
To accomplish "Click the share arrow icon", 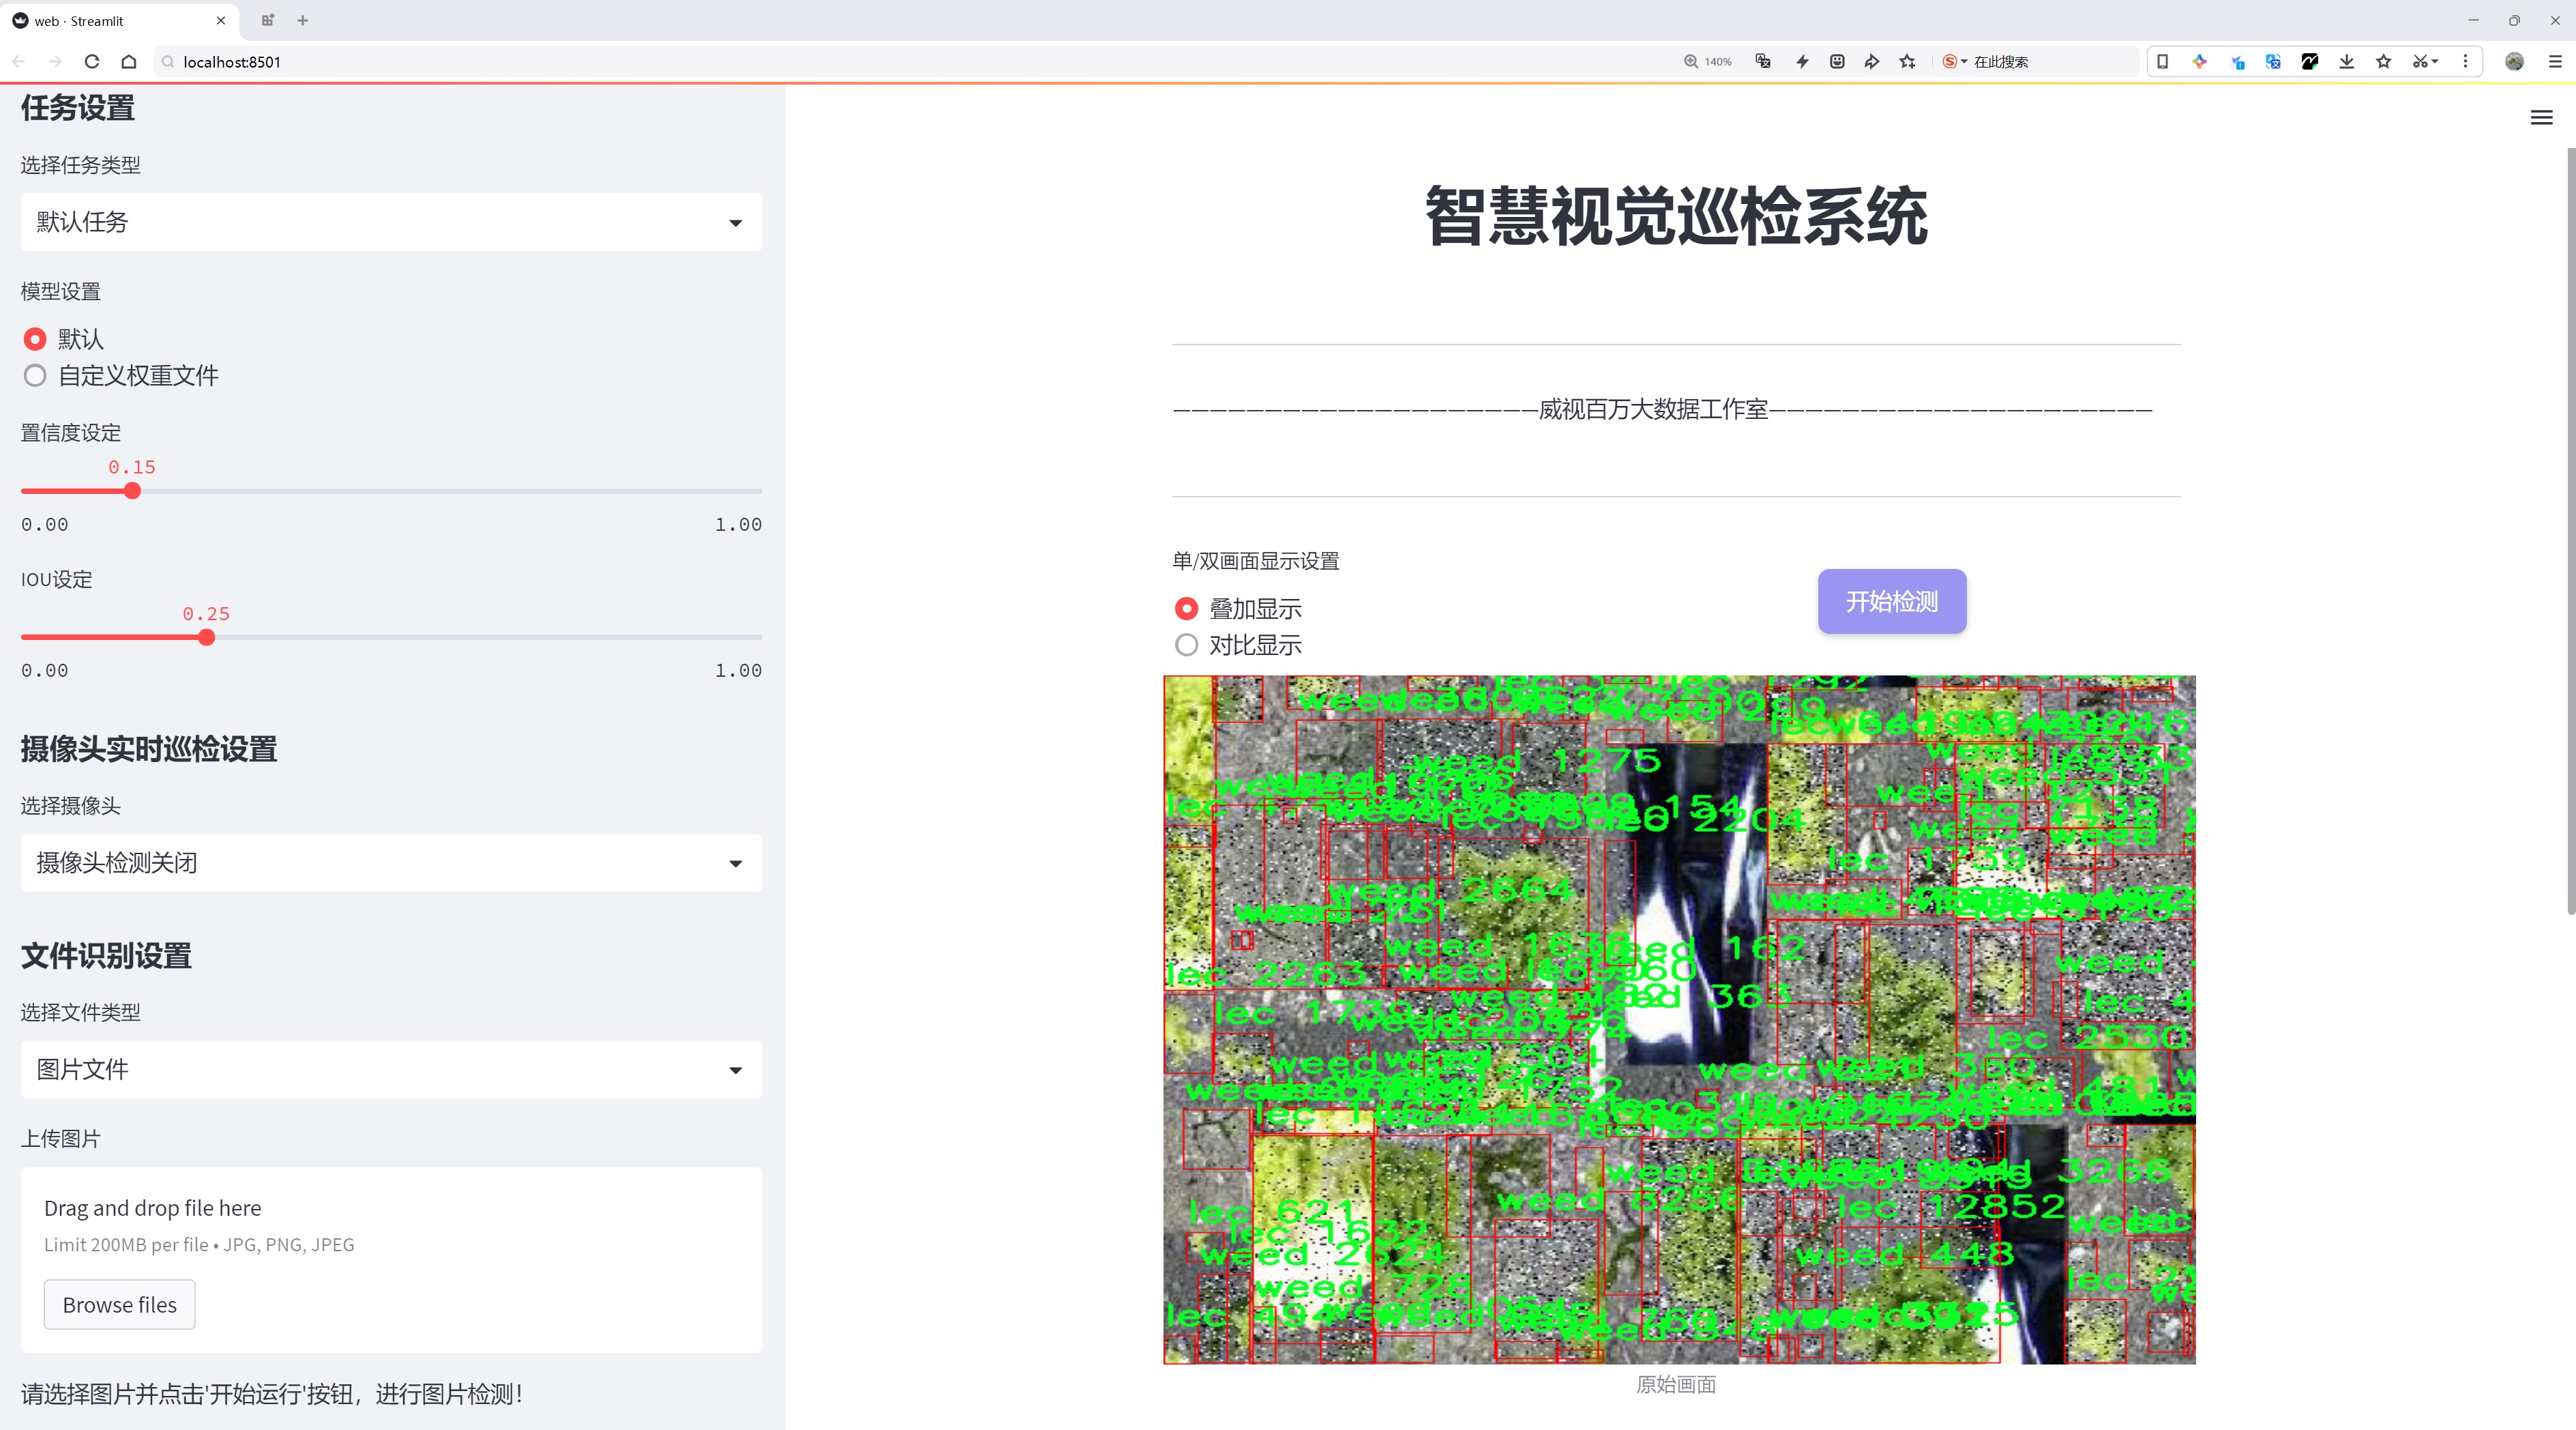I will (1872, 62).
